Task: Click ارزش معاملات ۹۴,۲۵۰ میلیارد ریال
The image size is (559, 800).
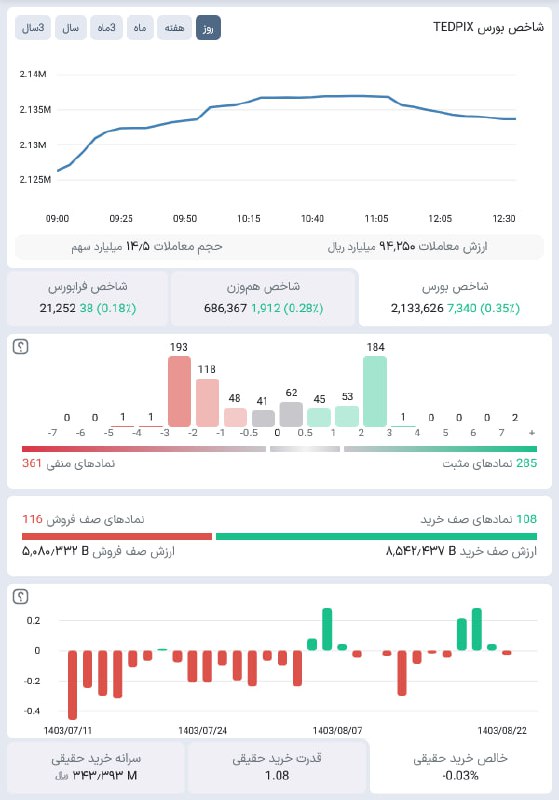Action: click(x=407, y=247)
